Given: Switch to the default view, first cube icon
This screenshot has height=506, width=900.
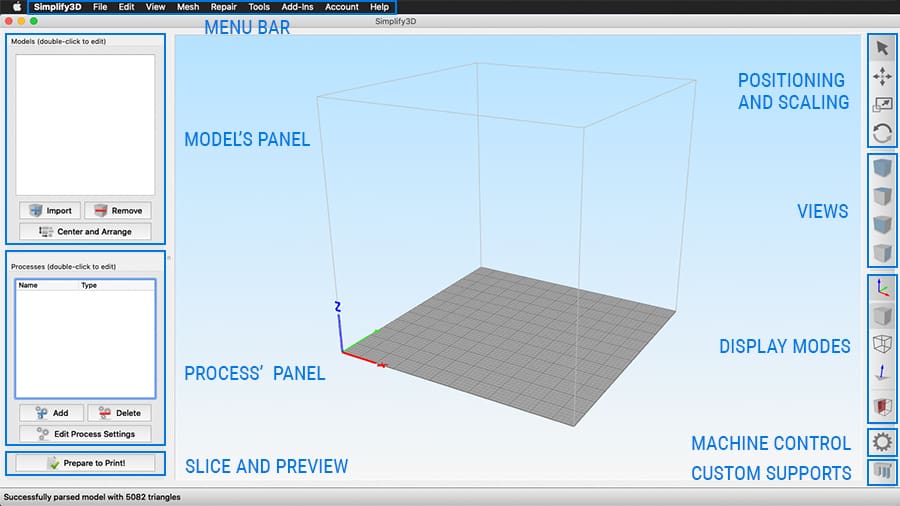Looking at the screenshot, I should click(x=882, y=168).
